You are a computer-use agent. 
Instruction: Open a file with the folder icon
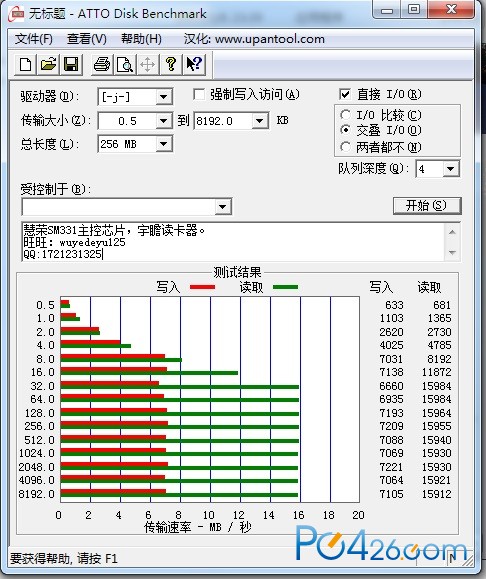pos(48,65)
